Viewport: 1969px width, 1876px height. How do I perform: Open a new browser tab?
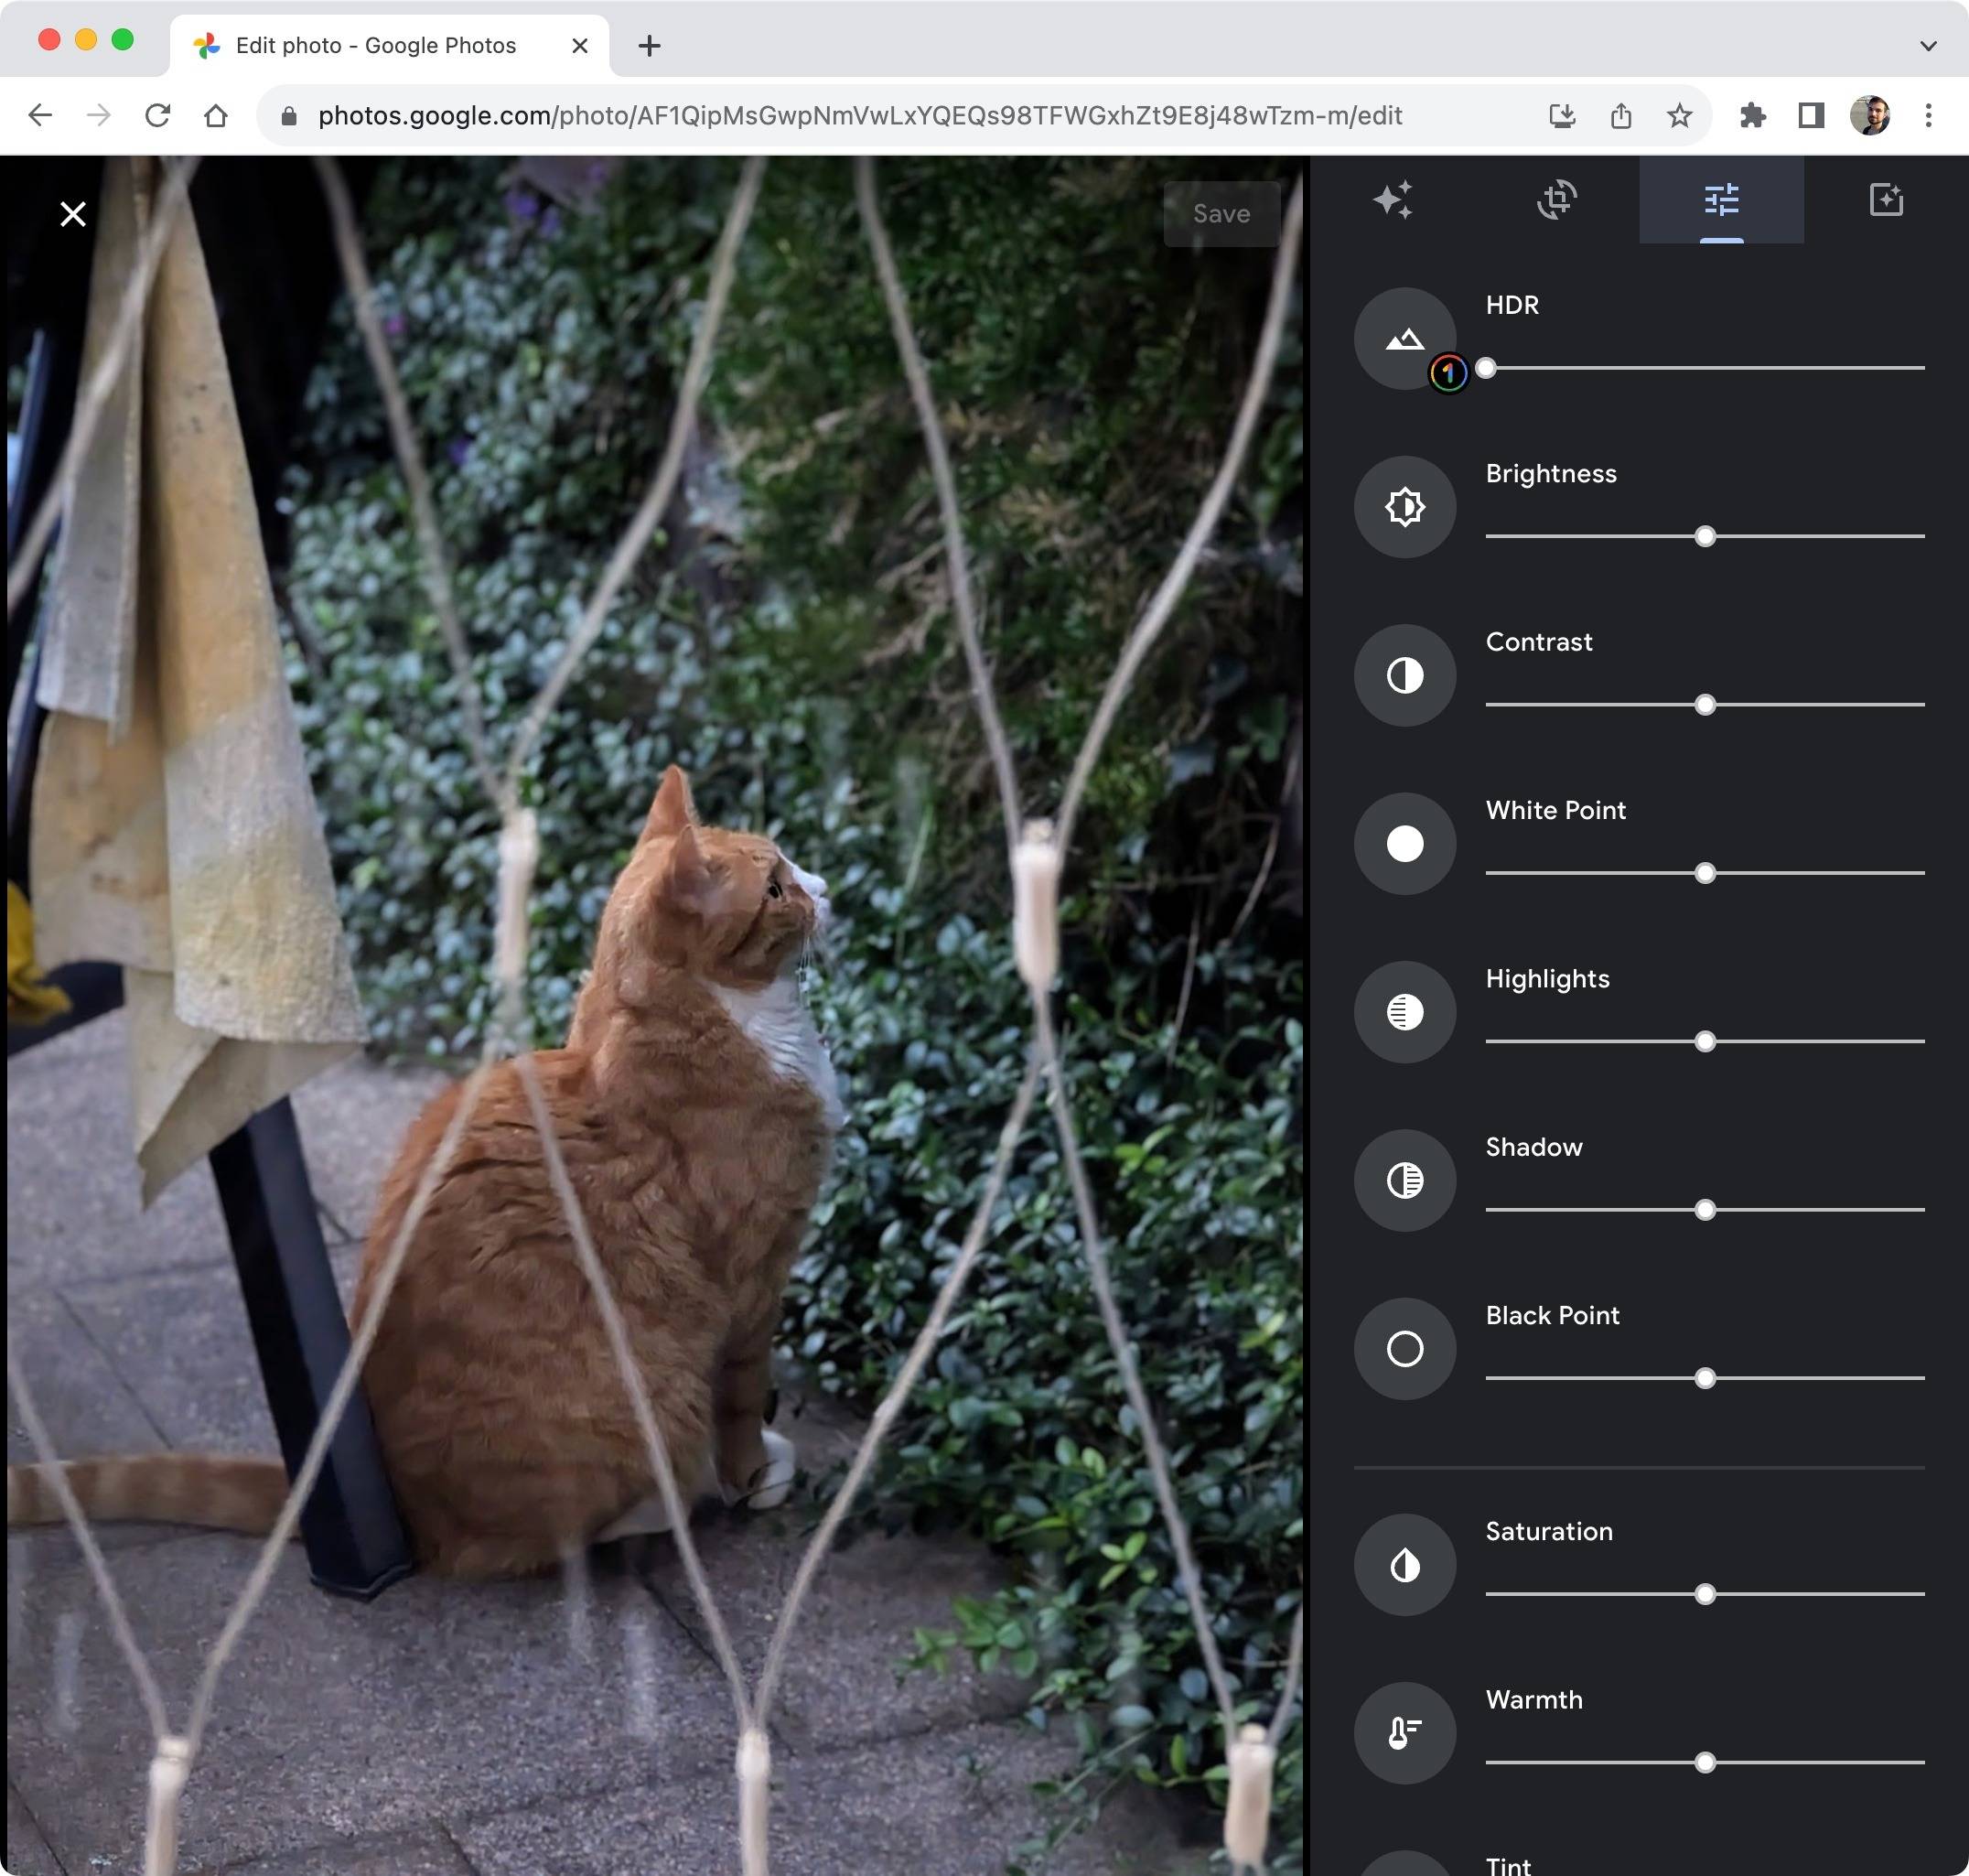[649, 45]
